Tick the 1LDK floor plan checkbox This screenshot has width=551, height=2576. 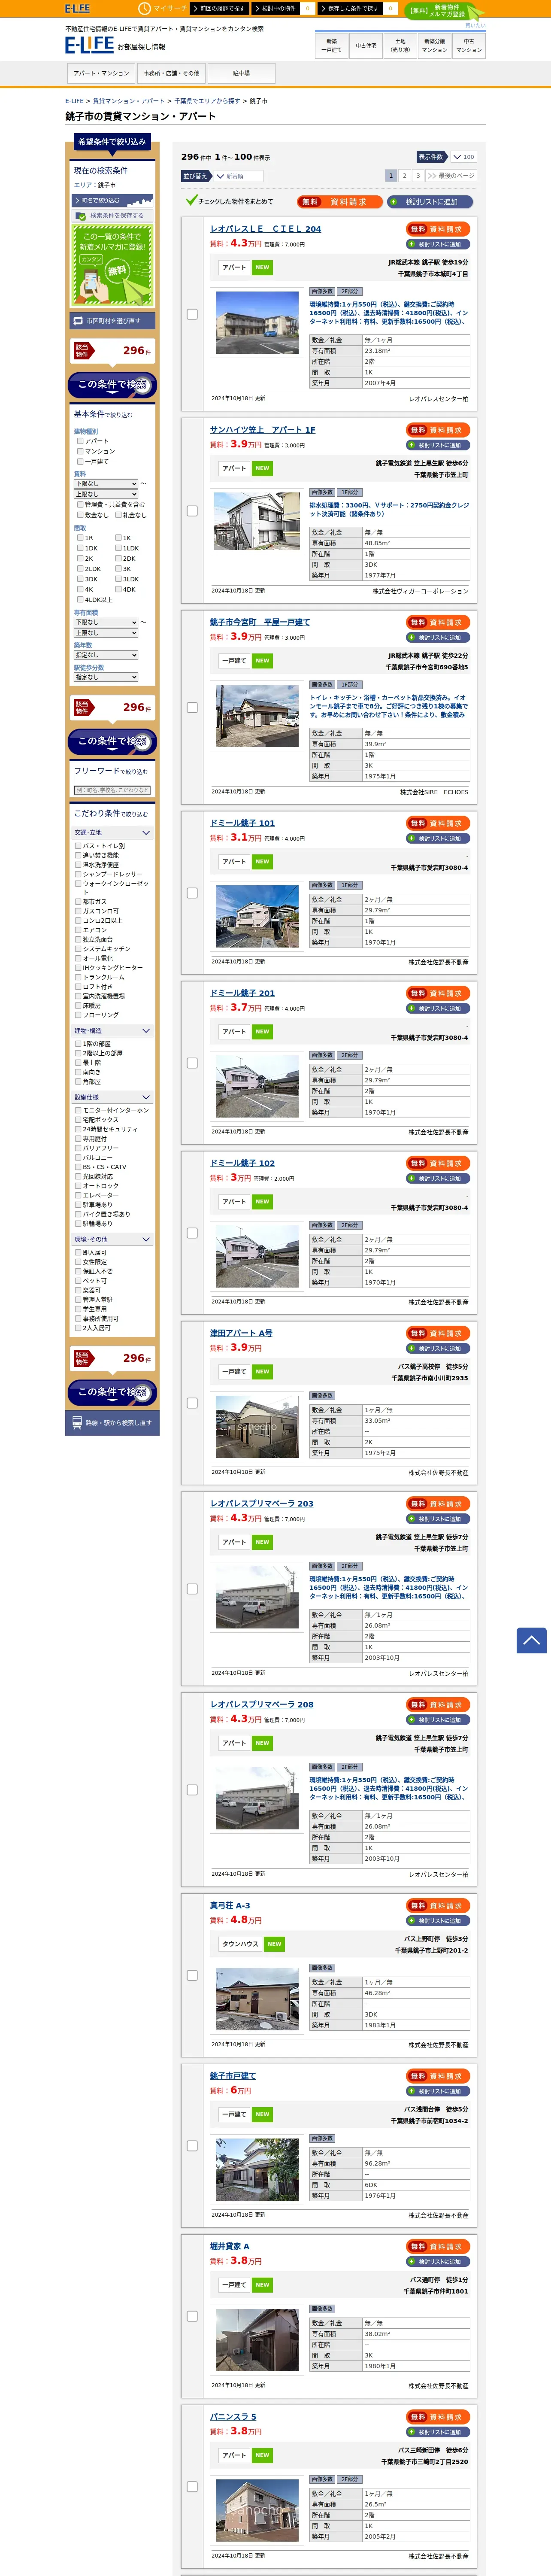point(118,548)
